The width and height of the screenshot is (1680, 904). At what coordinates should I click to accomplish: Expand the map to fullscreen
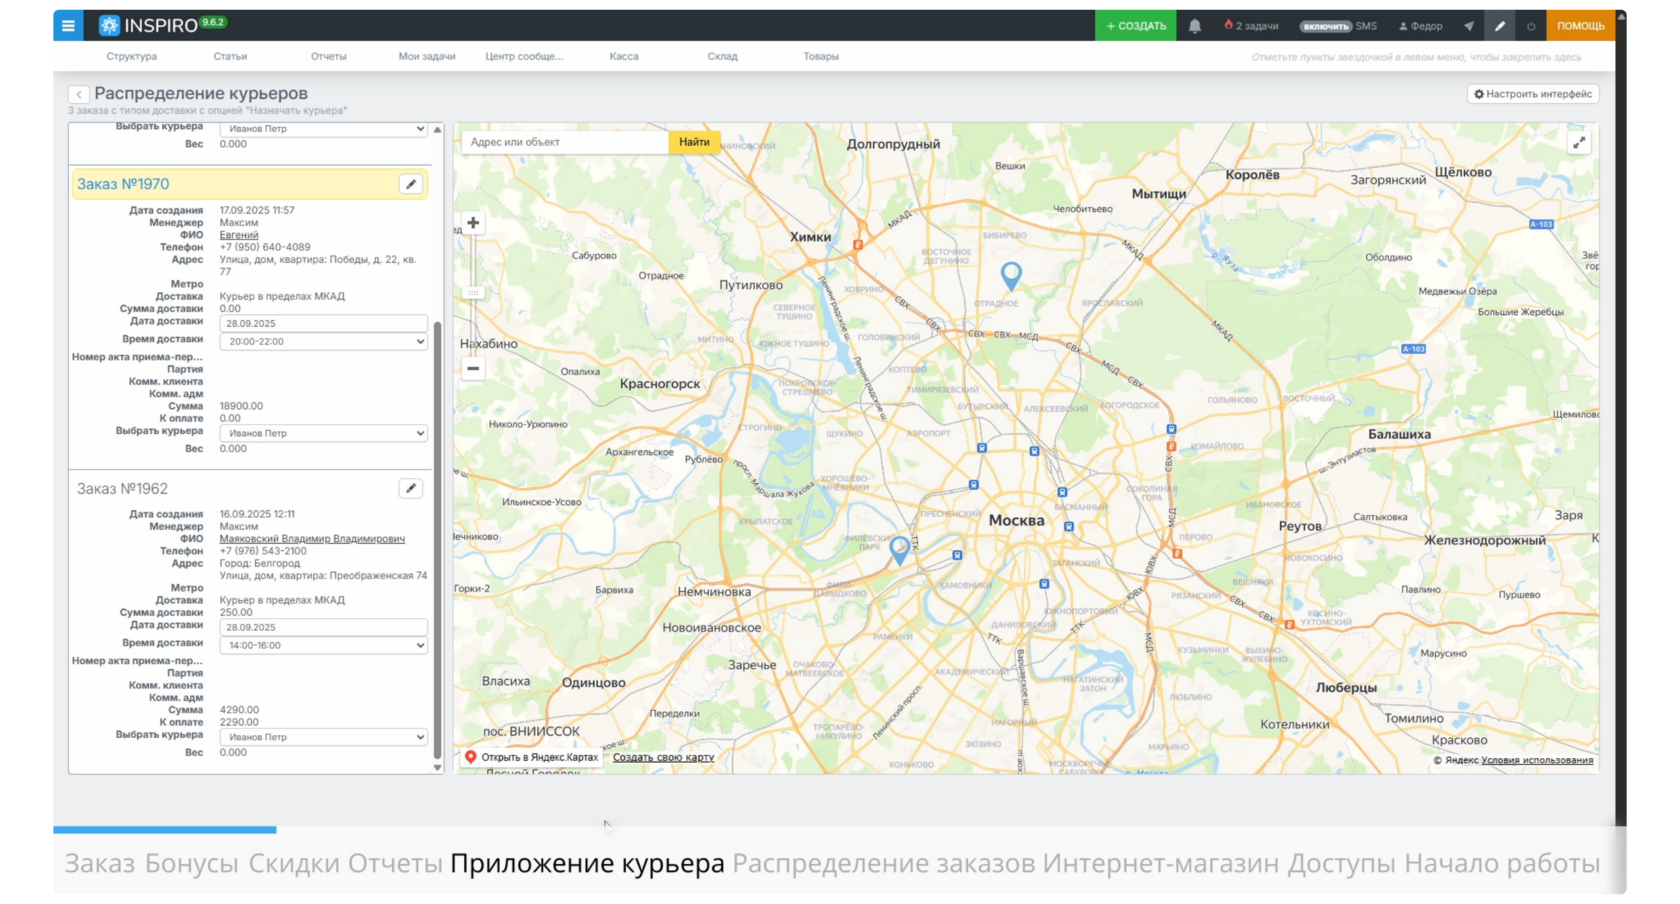[x=1579, y=143]
